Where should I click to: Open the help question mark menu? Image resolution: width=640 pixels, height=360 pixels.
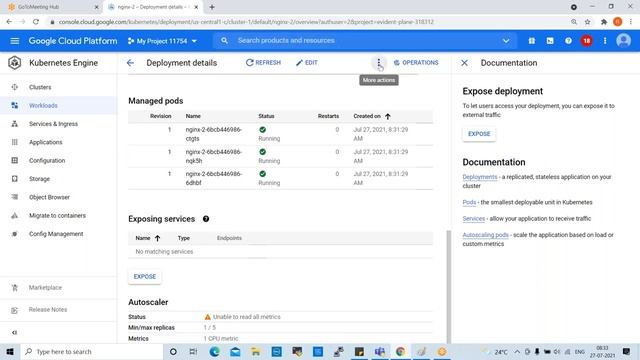point(568,41)
